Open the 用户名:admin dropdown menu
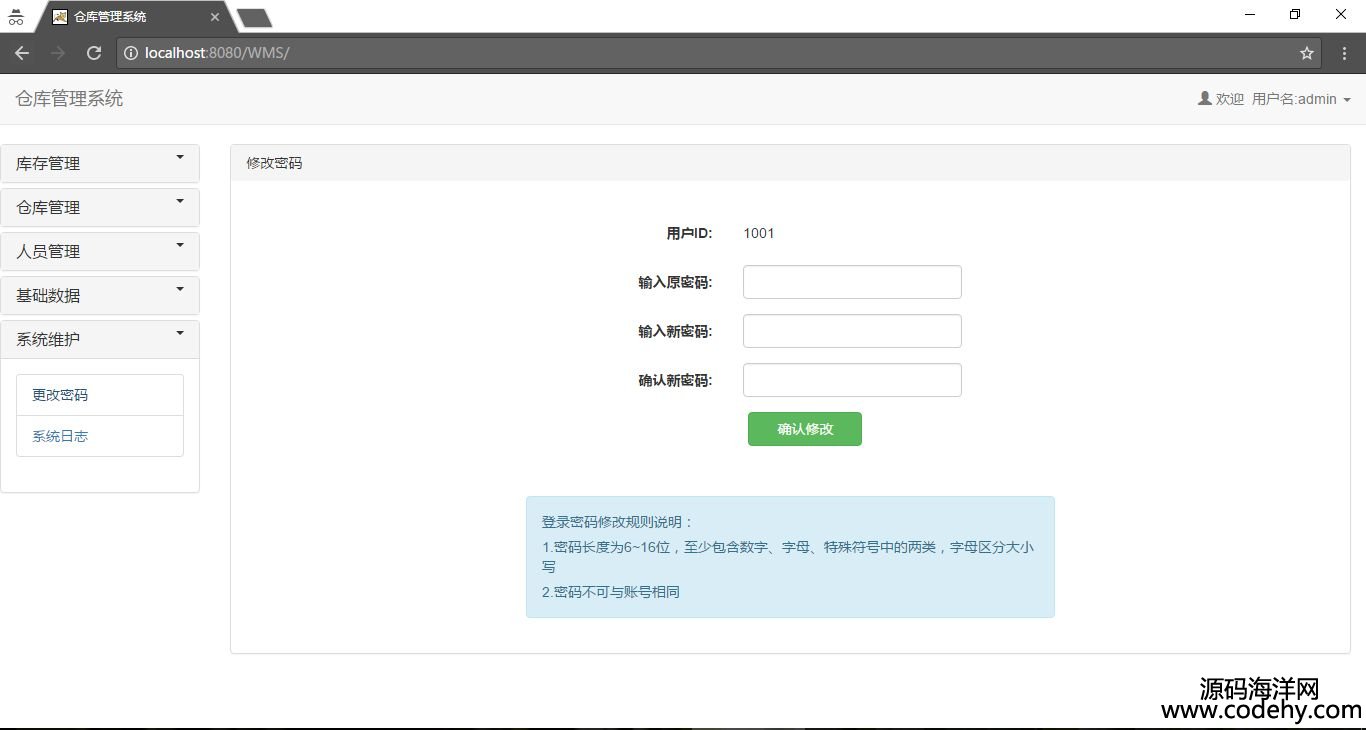This screenshot has height=730, width=1366. [1301, 99]
